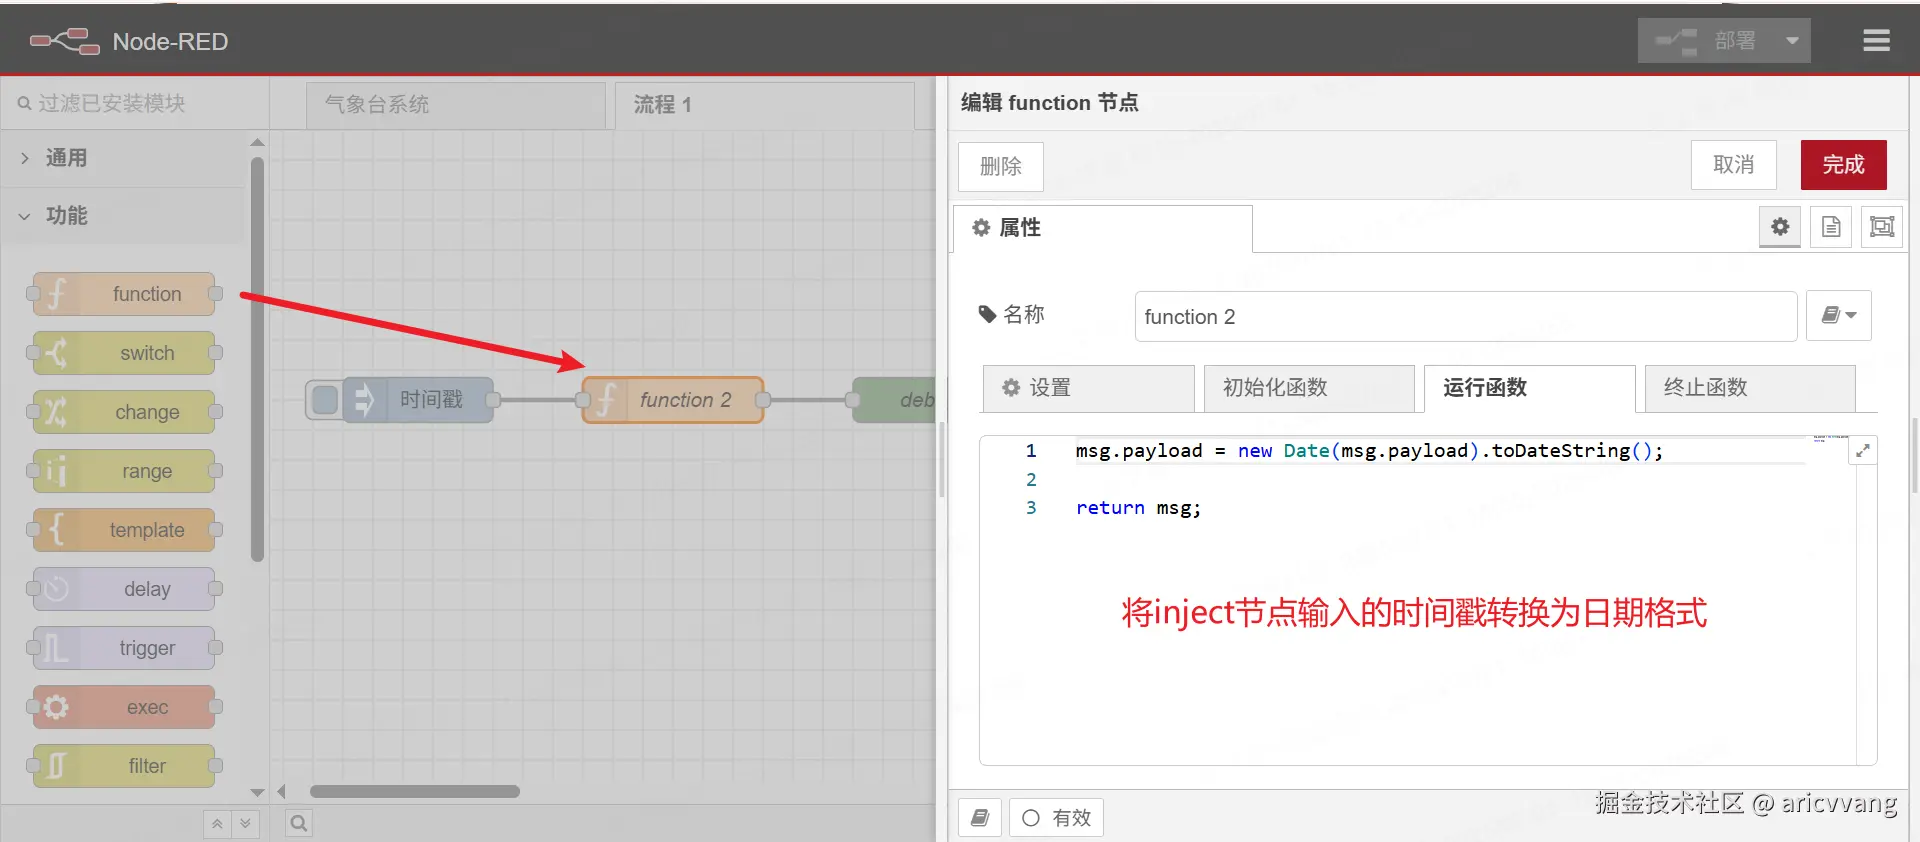Screen dimensions: 1920x842
Task: Focus the palette filter search box
Action: tap(134, 103)
